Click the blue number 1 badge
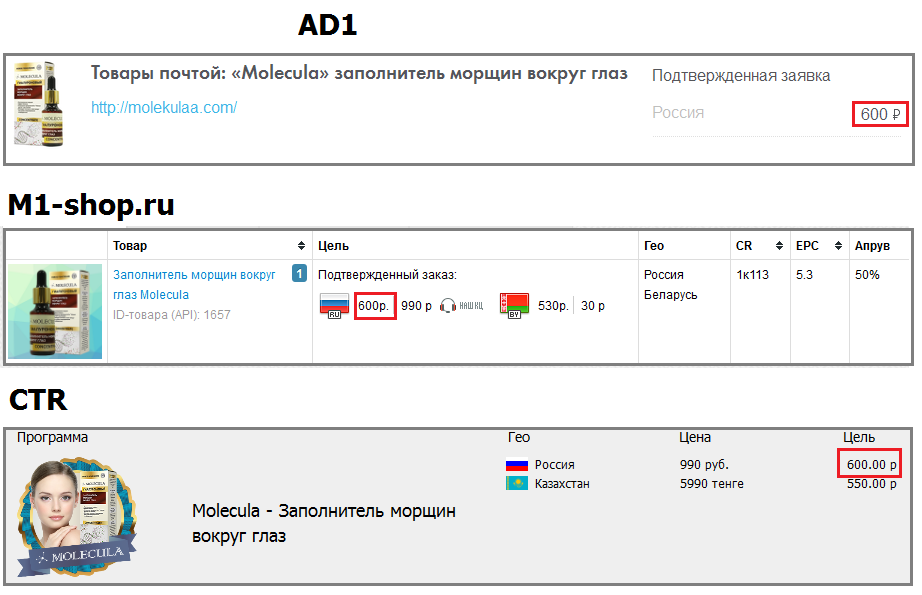The width and height of the screenshot is (922, 595). click(x=299, y=273)
